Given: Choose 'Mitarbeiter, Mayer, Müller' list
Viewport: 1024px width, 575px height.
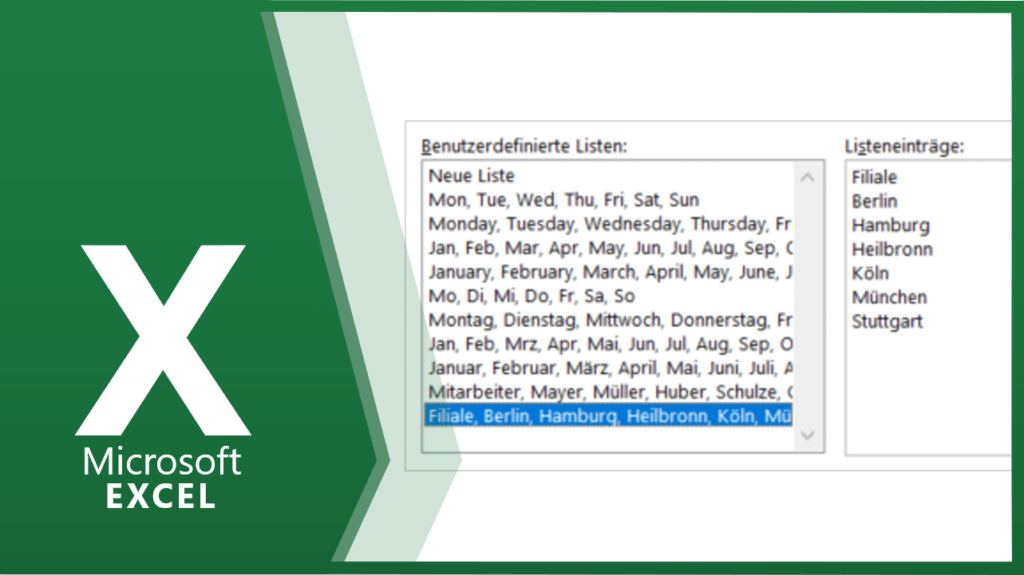Looking at the screenshot, I should click(609, 392).
